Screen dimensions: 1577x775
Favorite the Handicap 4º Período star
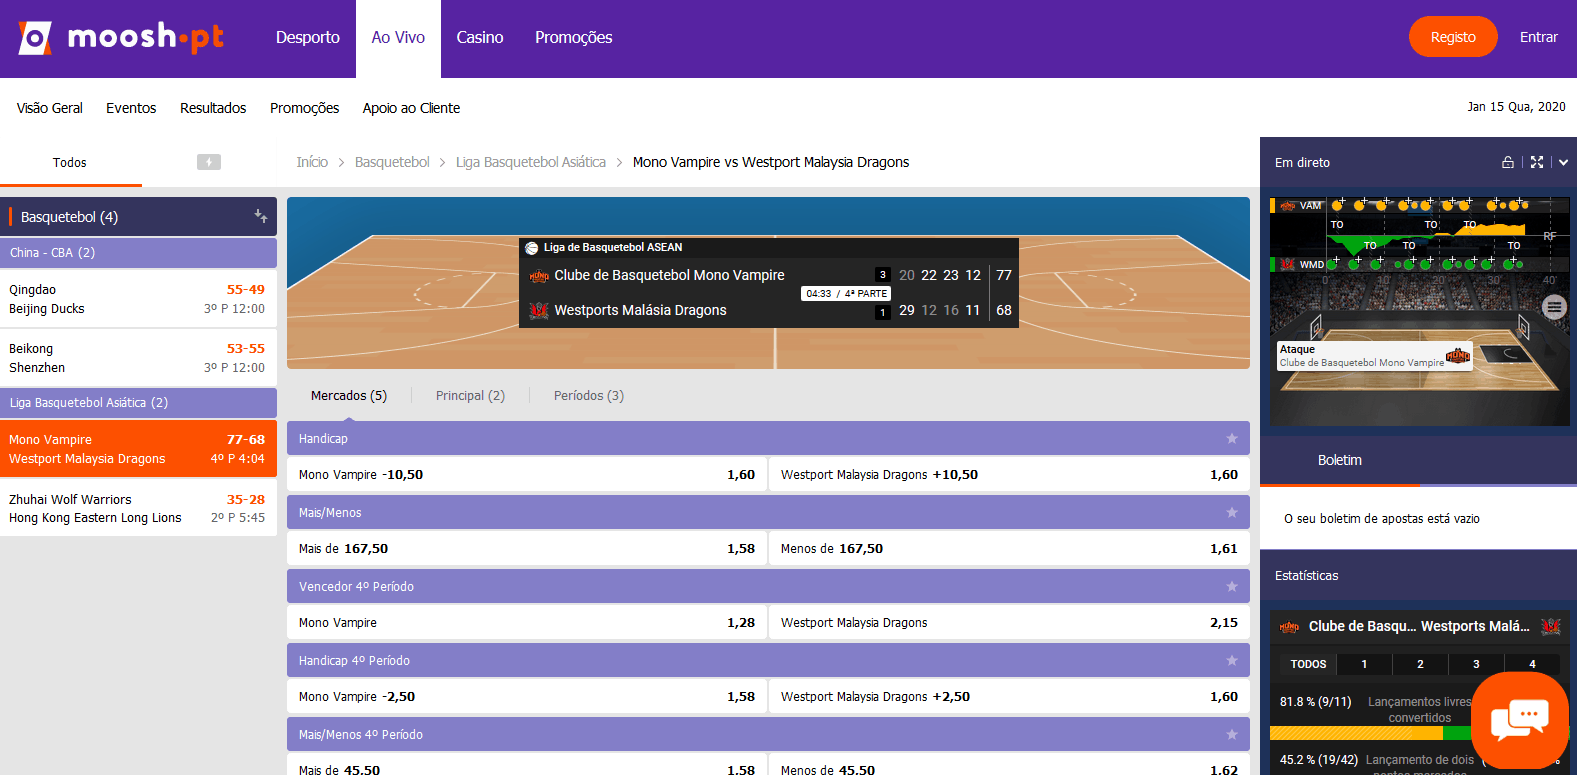[x=1232, y=661]
